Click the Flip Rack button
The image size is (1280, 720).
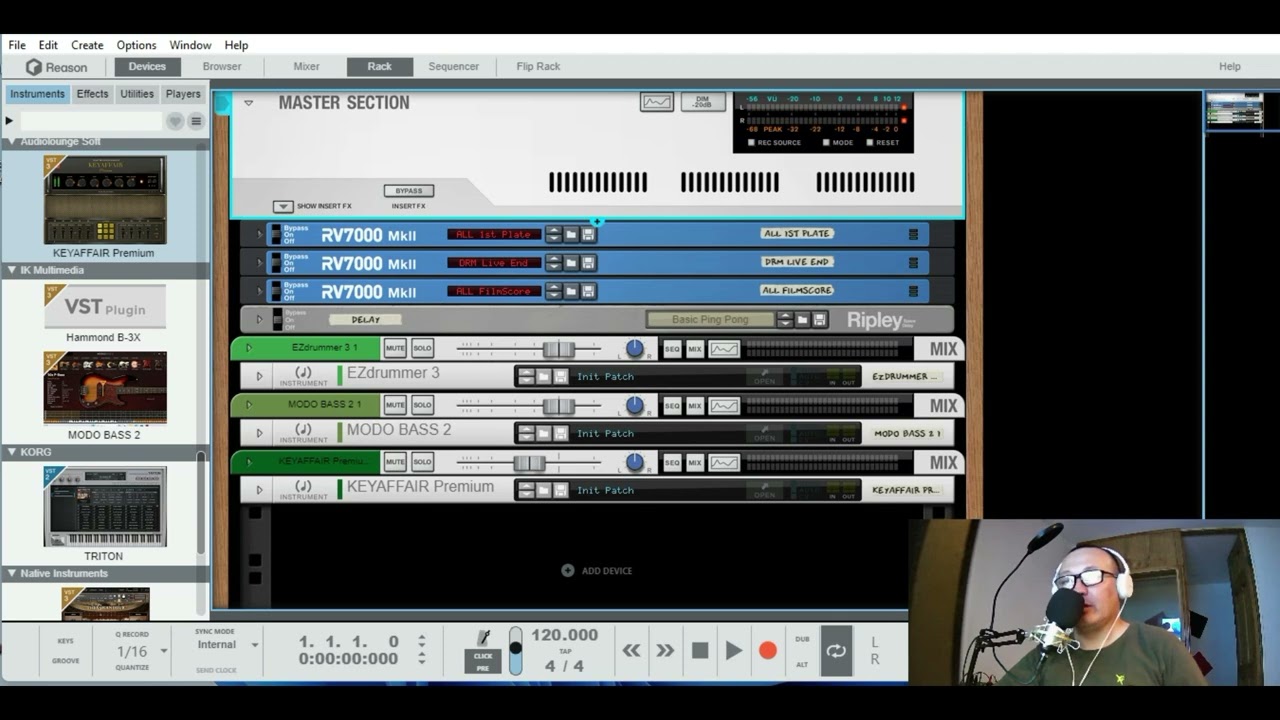tap(538, 66)
